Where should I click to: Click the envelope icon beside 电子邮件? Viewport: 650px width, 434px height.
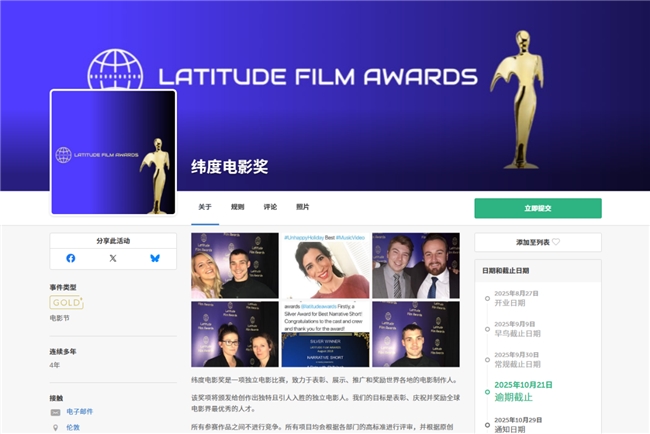[x=56, y=412]
